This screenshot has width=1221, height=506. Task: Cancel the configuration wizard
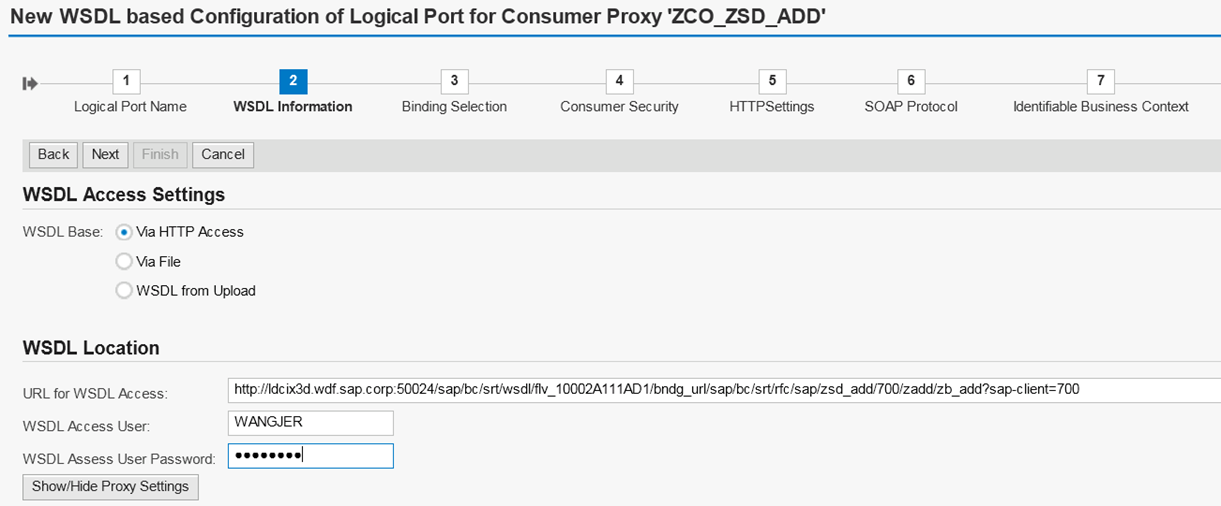[x=223, y=154]
